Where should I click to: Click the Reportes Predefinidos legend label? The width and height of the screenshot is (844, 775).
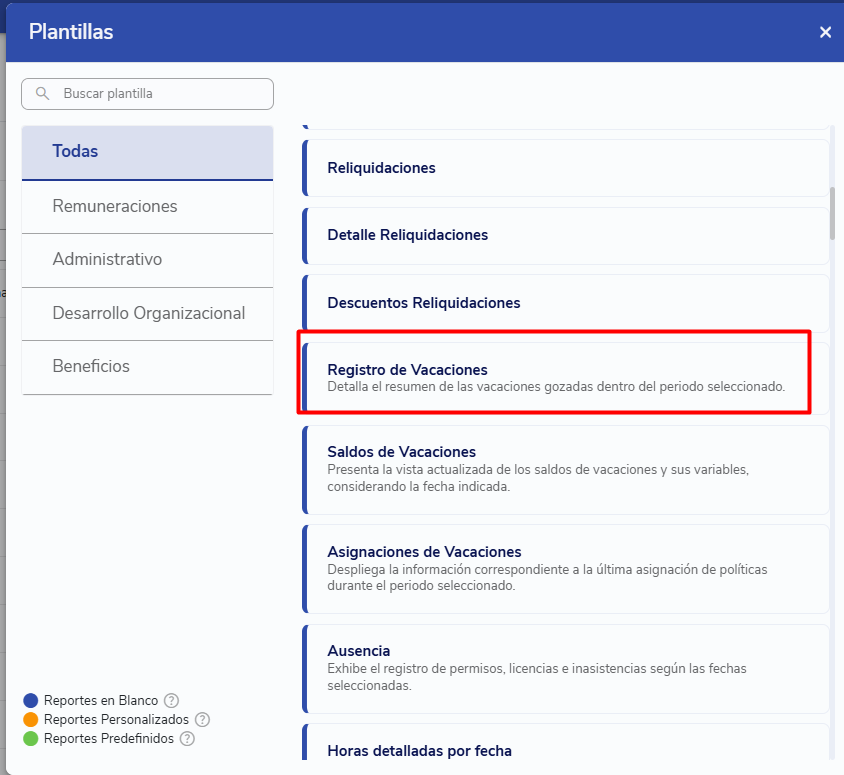[109, 738]
